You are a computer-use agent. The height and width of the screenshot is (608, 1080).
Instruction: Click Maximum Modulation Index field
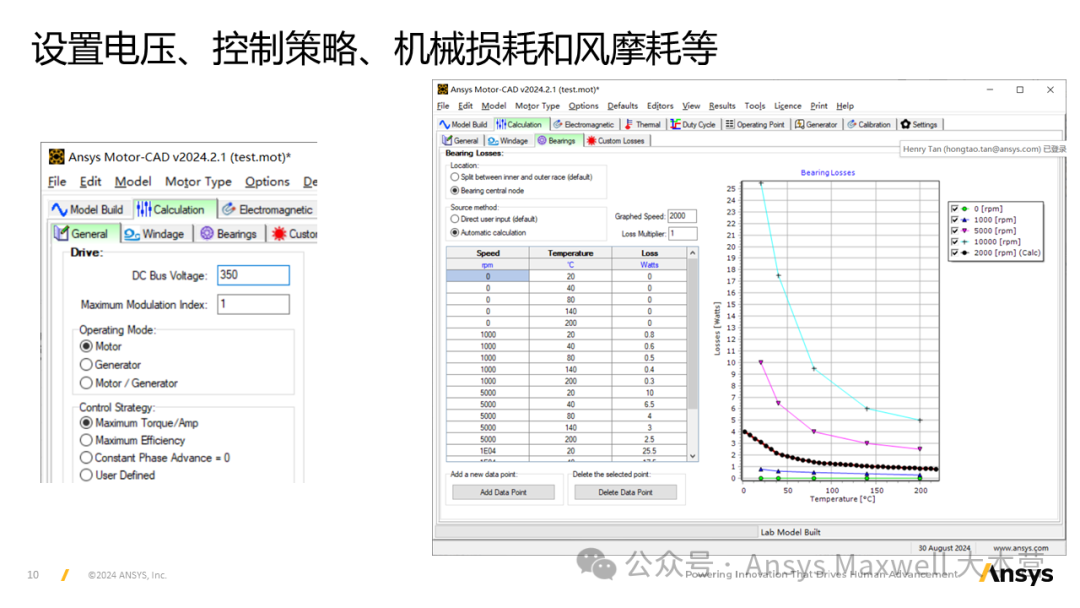pos(253,304)
